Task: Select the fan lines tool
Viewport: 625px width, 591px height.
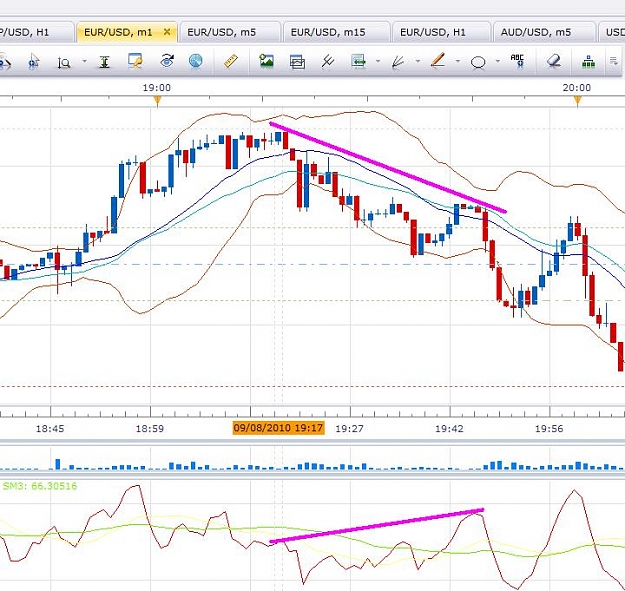Action: pyautogui.click(x=397, y=62)
